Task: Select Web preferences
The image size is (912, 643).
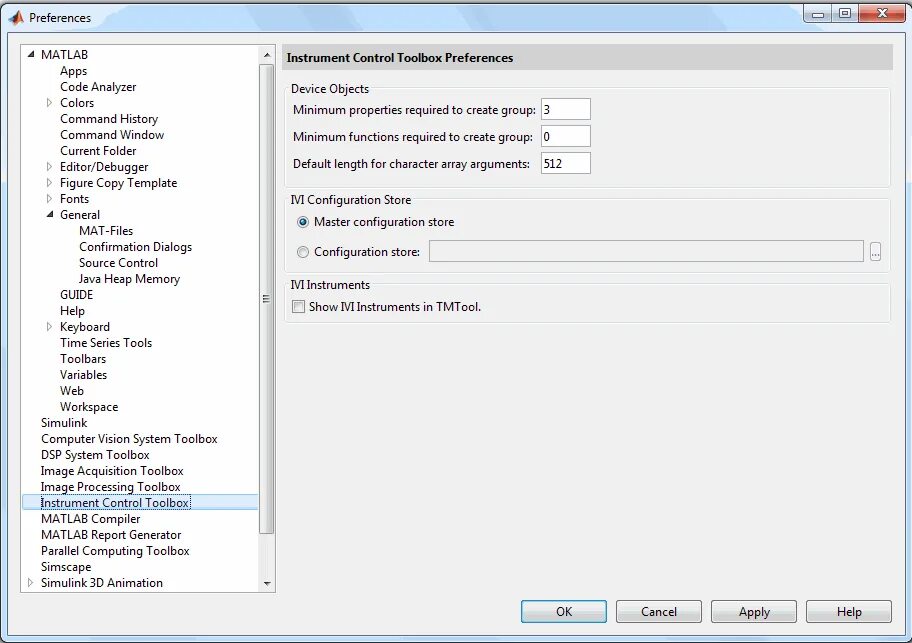Action: [x=72, y=391]
